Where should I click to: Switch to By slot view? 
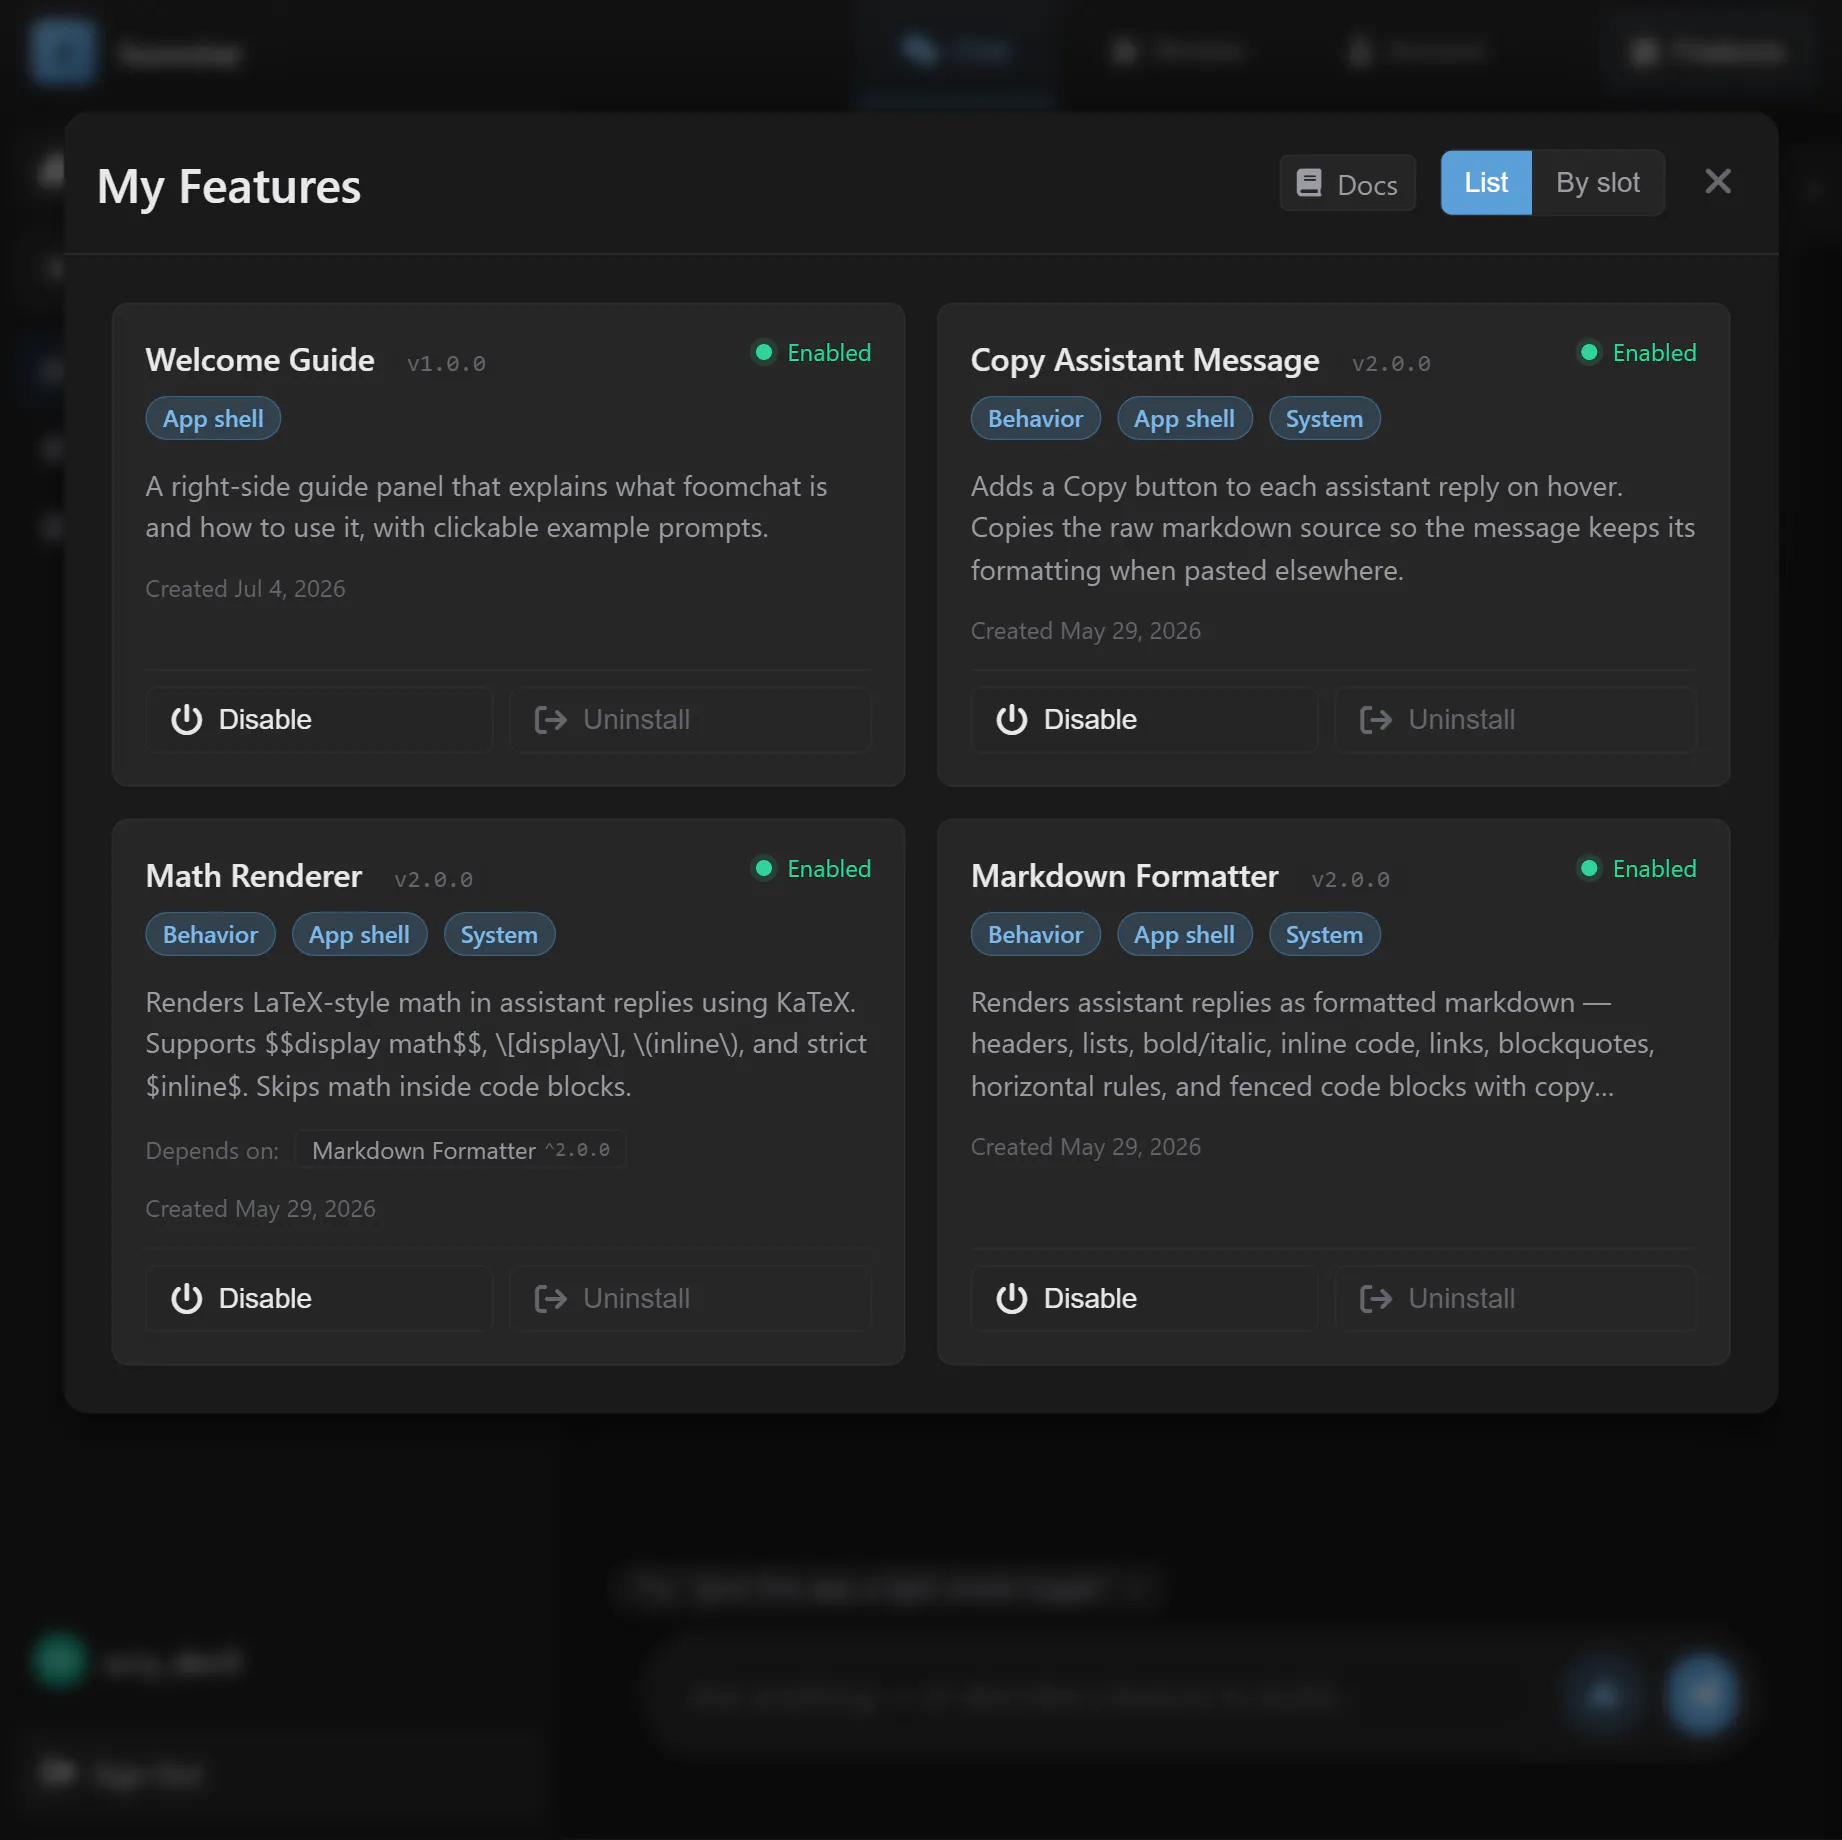coord(1597,183)
